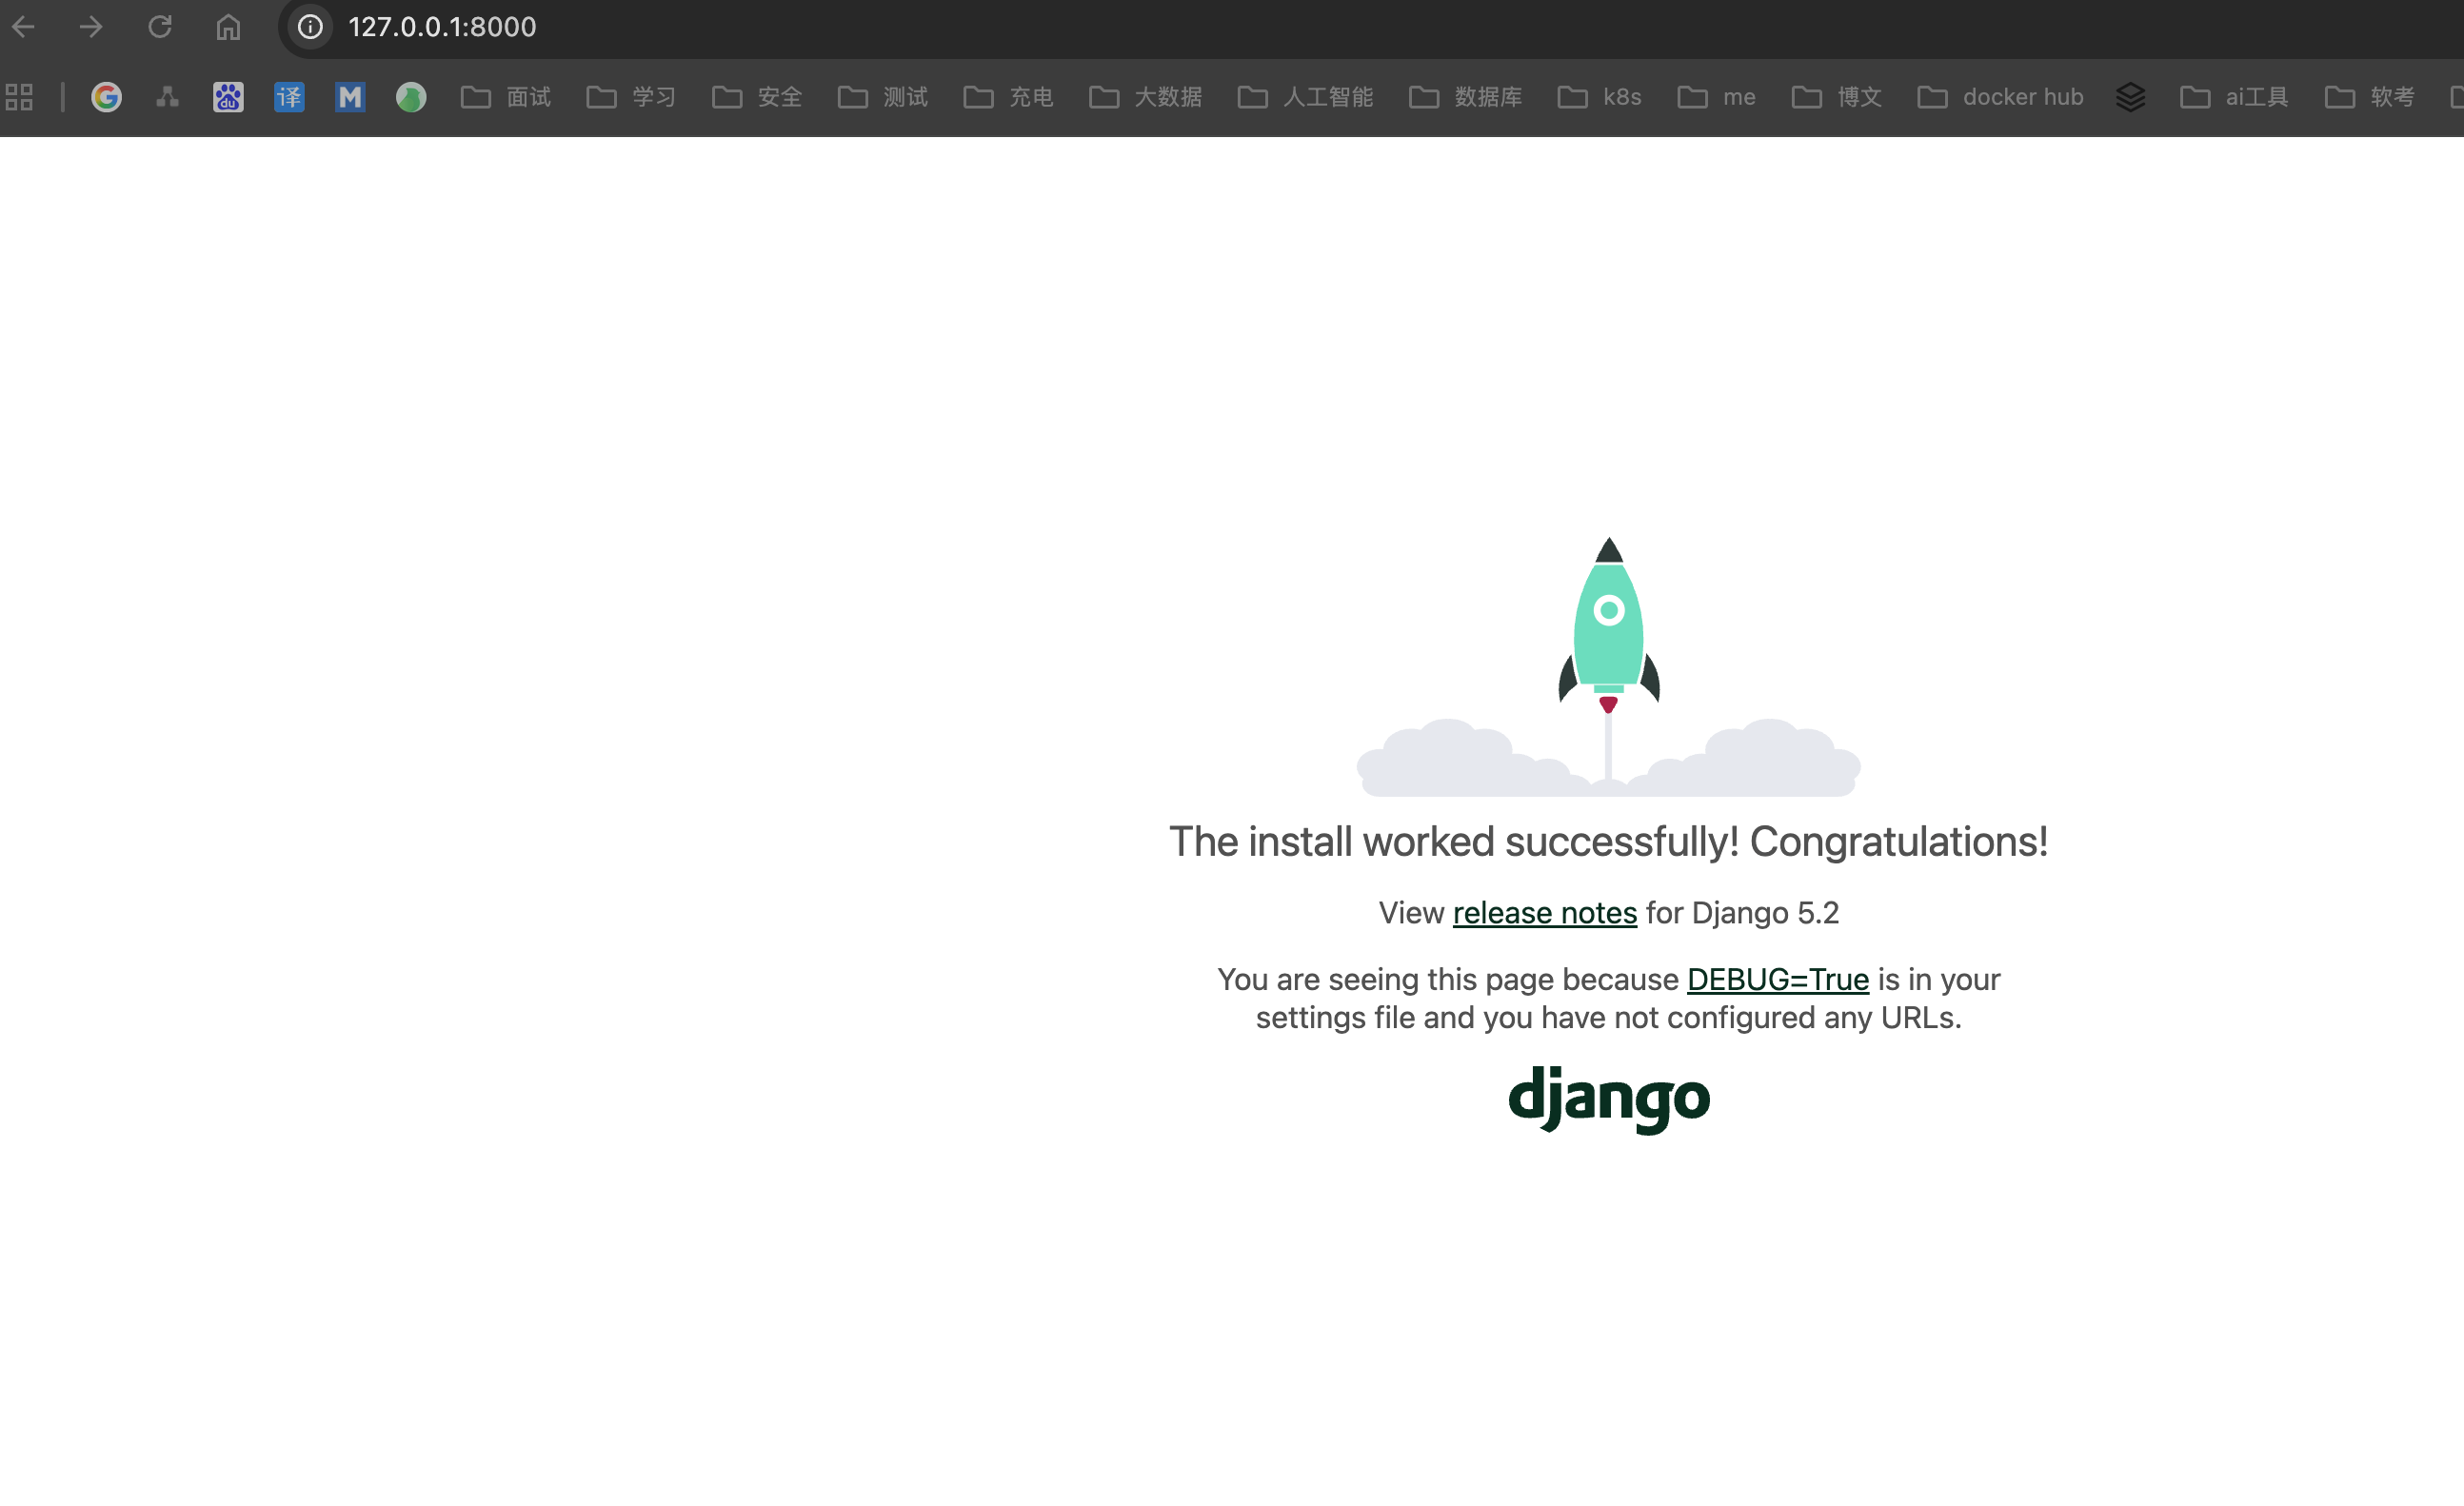Open the me bookmark folder

[x=1716, y=97]
